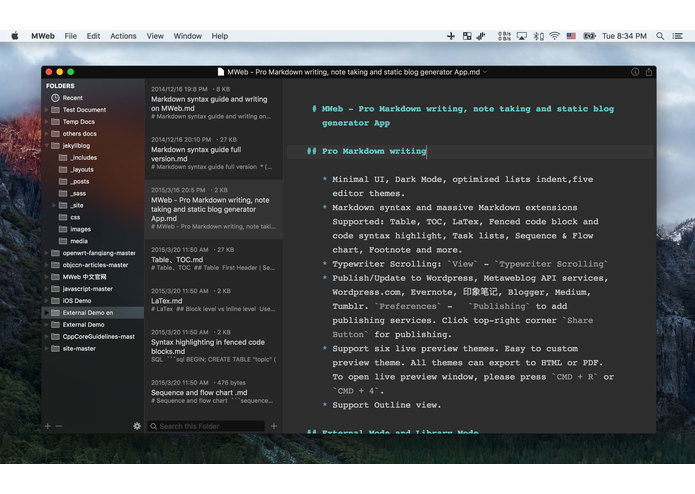Expand the External Demo en triangle

(x=47, y=313)
